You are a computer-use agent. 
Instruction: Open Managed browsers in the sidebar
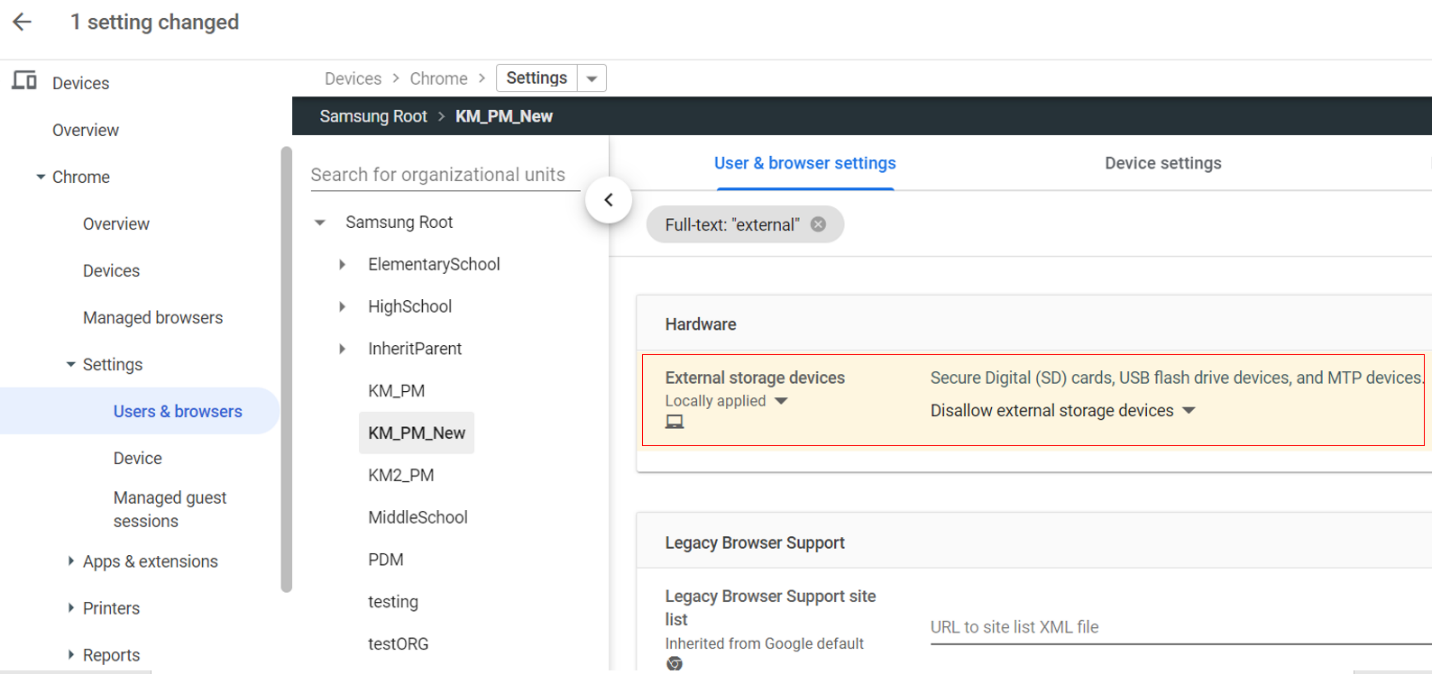pyautogui.click(x=152, y=318)
